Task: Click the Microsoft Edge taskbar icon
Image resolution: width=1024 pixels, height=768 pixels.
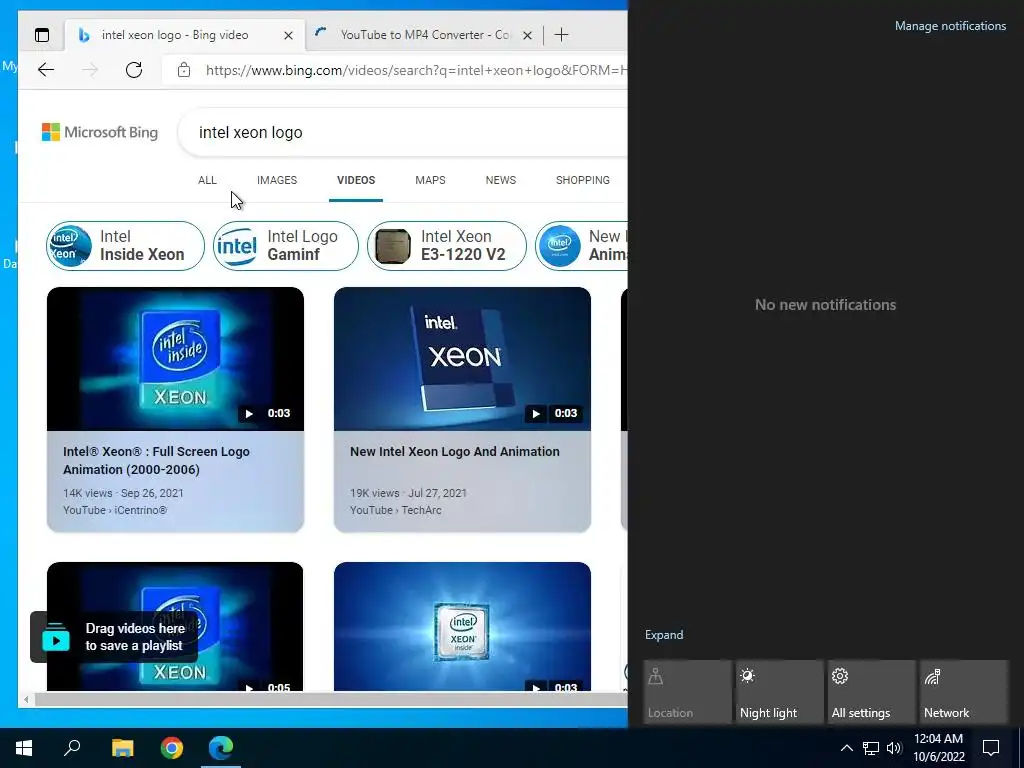Action: pyautogui.click(x=221, y=748)
